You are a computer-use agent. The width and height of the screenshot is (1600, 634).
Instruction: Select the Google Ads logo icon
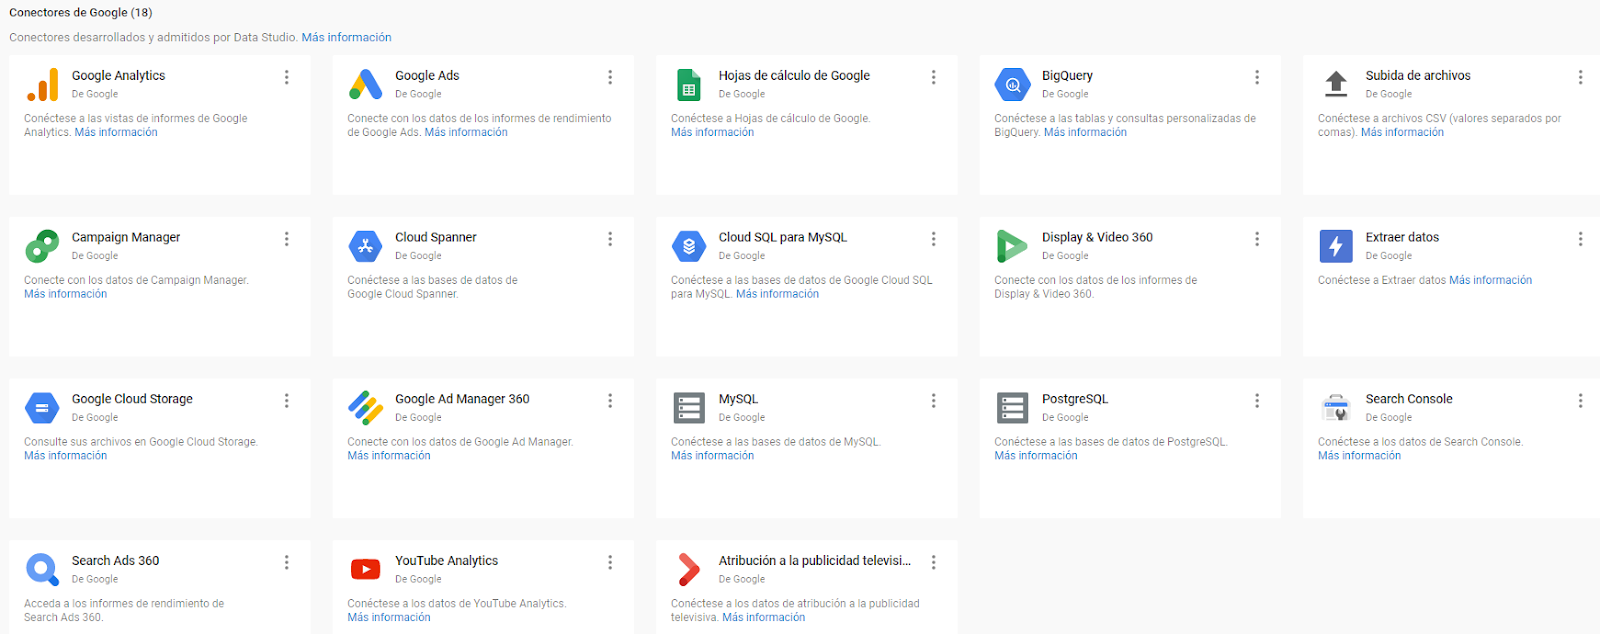366,85
